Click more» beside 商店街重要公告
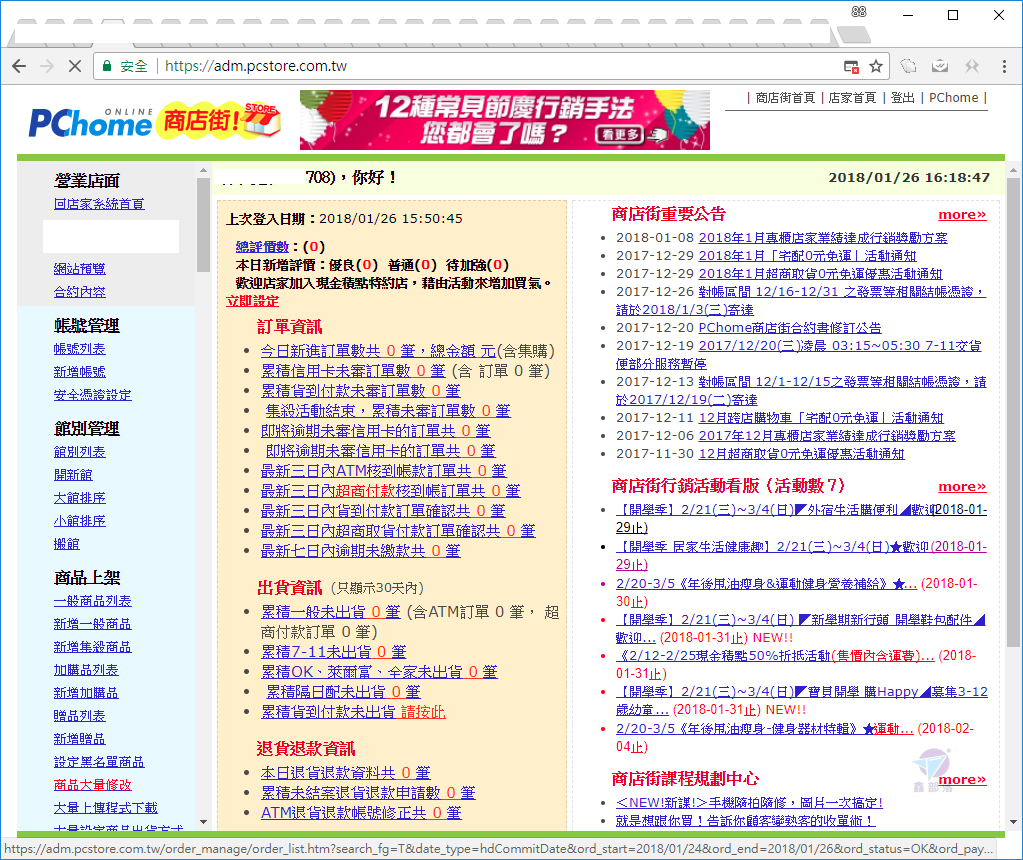Viewport: 1023px width, 860px height. pos(962,215)
